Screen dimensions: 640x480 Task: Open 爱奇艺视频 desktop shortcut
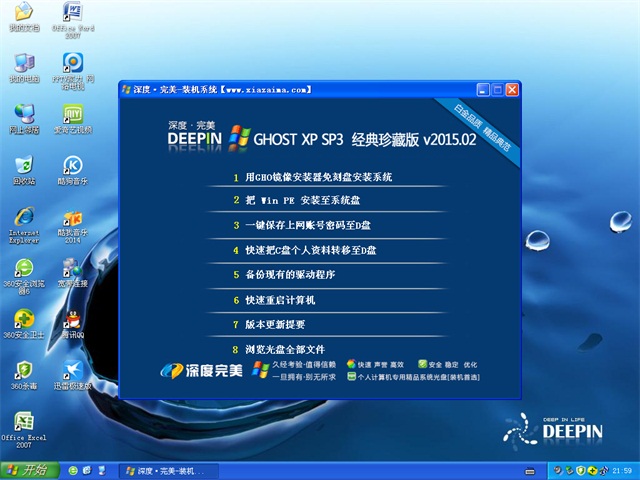pyautogui.click(x=72, y=115)
